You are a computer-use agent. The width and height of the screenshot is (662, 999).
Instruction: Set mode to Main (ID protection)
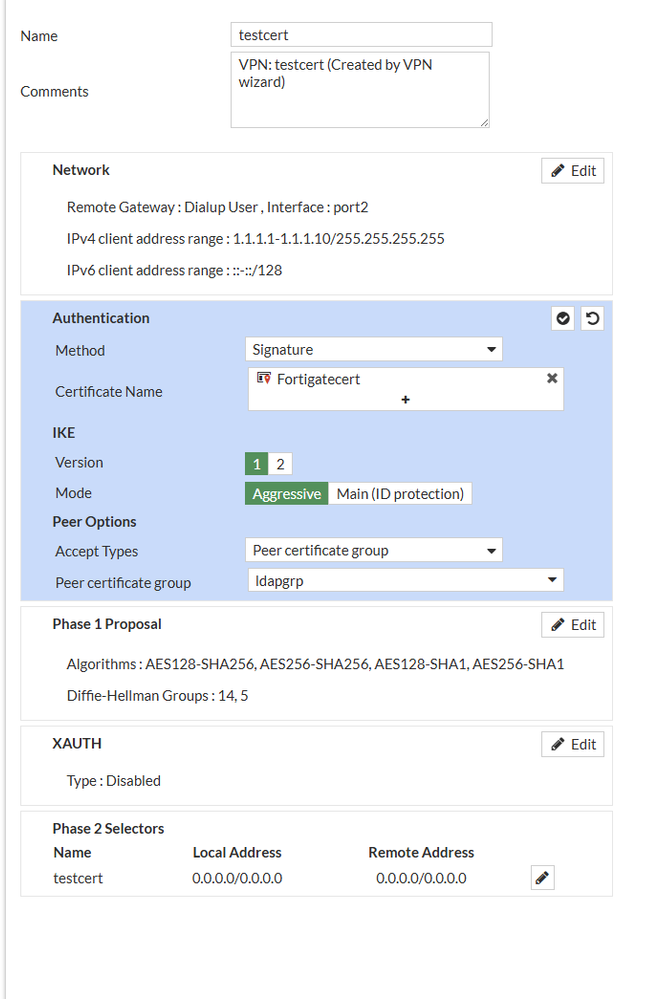400,494
